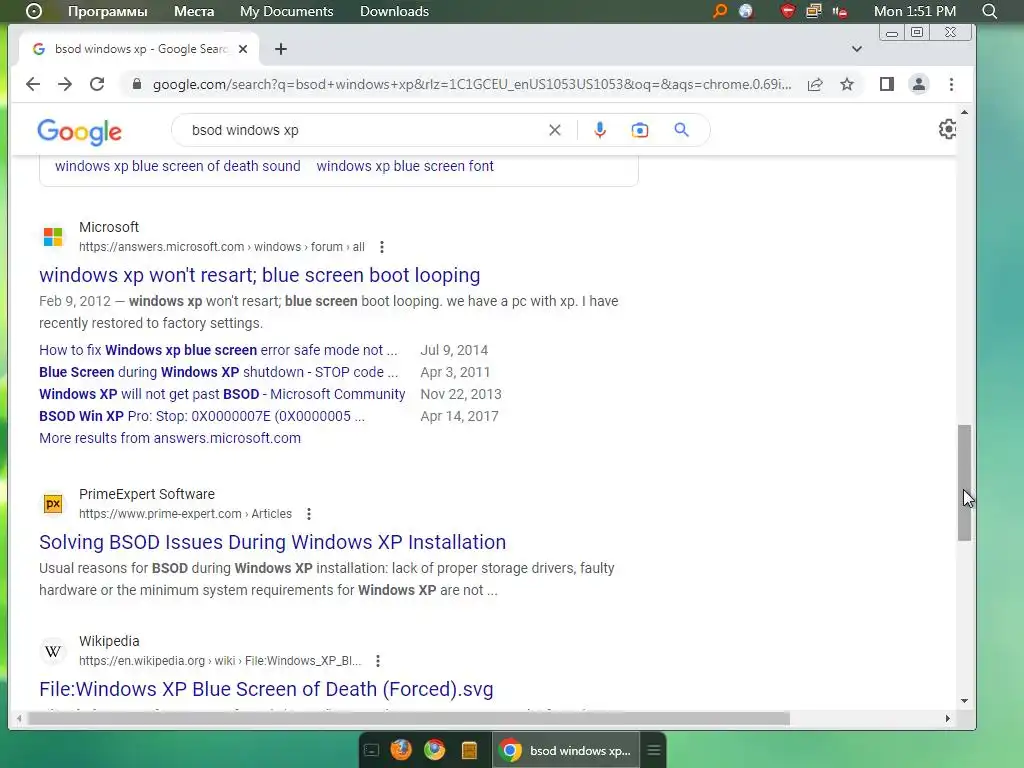Search windows xp blue screen of death sound
Image resolution: width=1024 pixels, height=768 pixels.
(178, 166)
